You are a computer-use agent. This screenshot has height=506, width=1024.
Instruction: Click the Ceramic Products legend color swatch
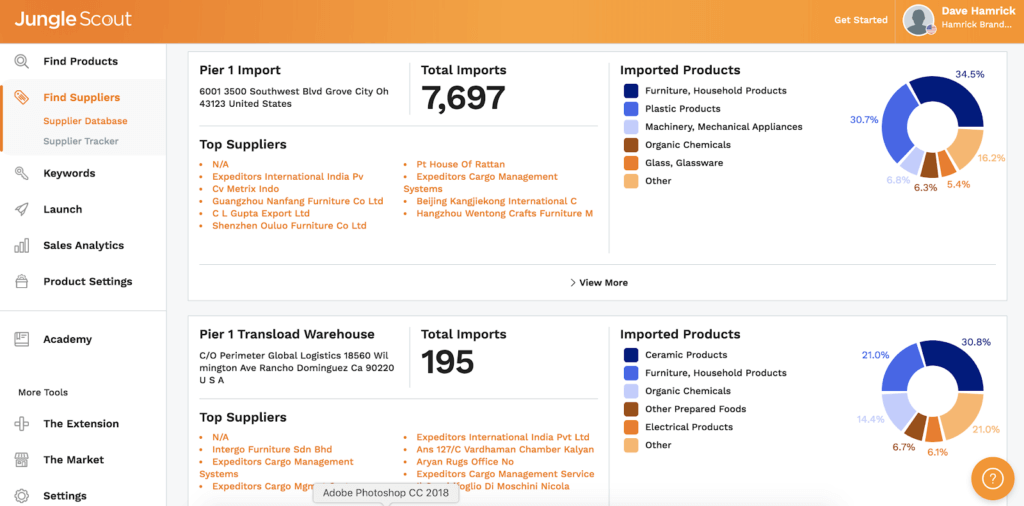click(631, 355)
